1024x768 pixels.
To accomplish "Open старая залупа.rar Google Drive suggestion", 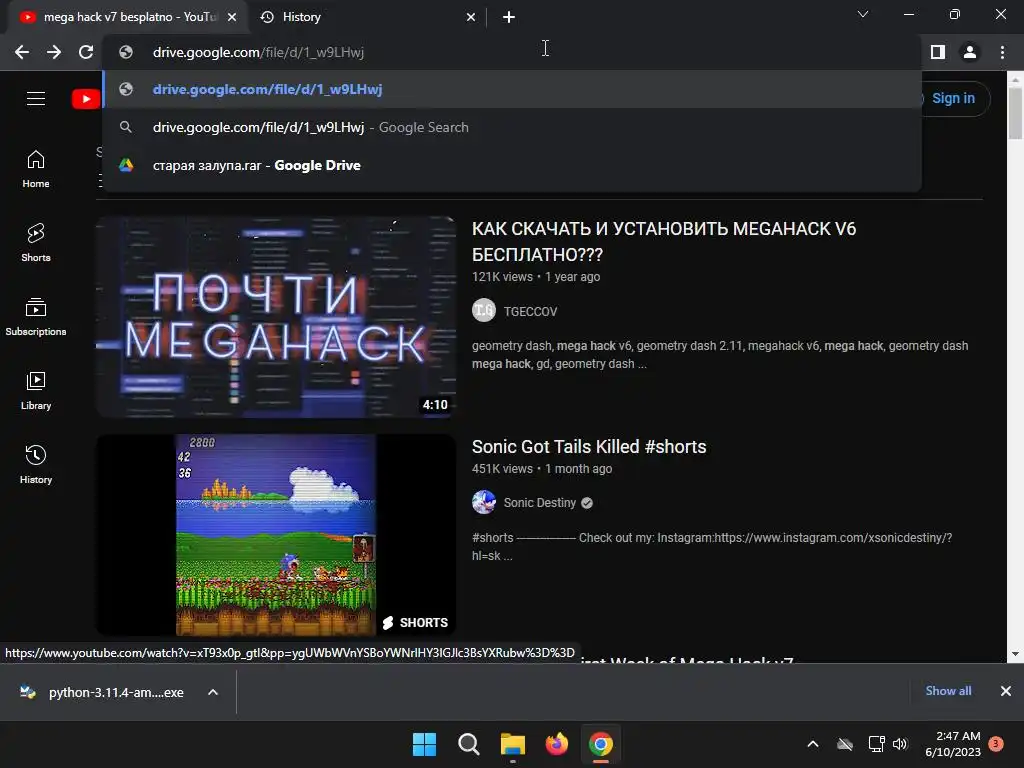I will click(512, 165).
